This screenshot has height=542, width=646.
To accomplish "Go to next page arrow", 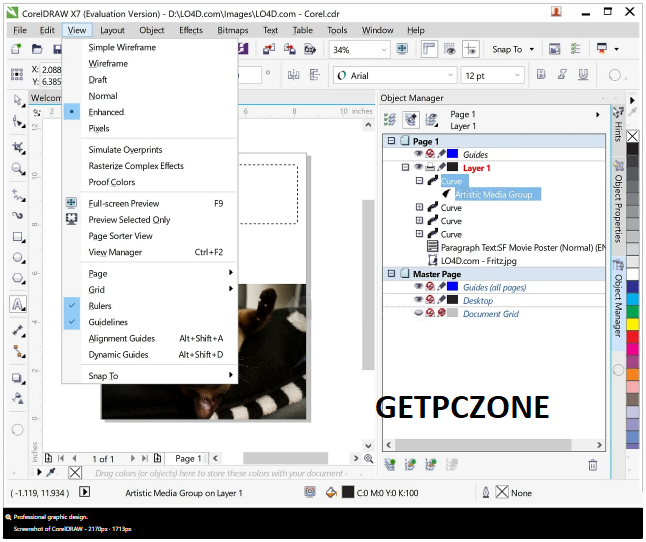I will tap(133, 458).
